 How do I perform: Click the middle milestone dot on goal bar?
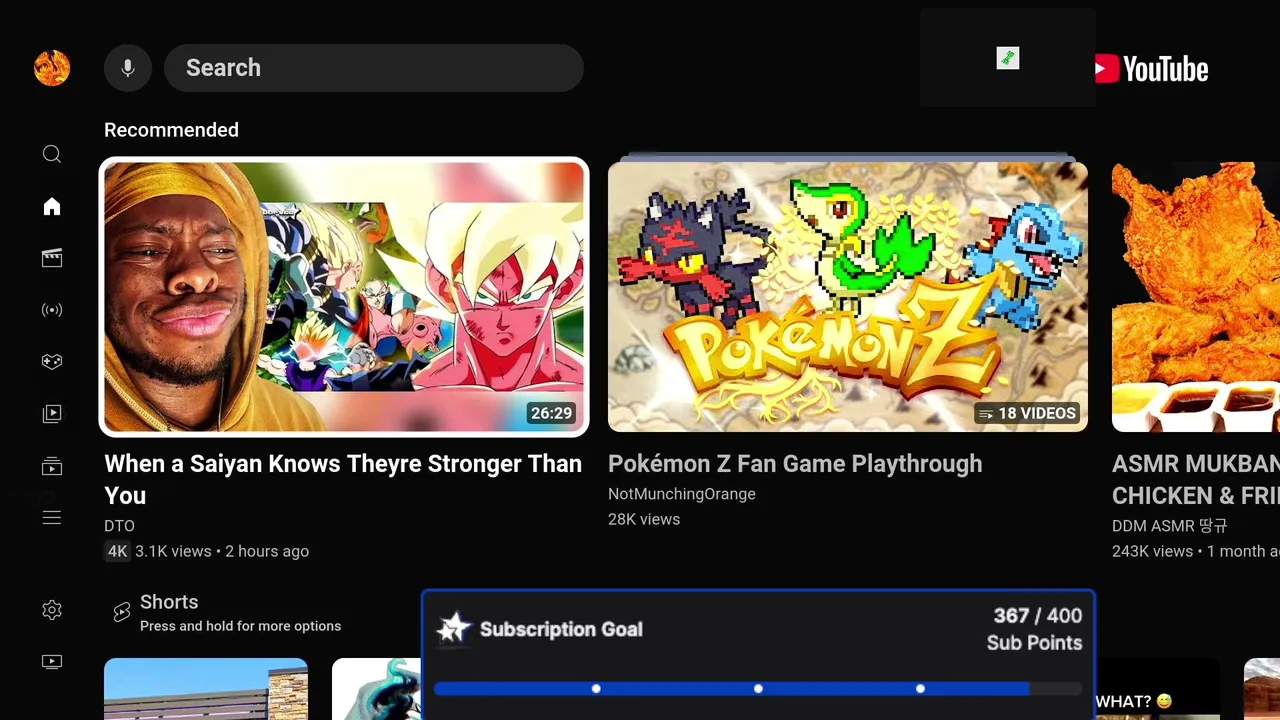[x=758, y=689]
